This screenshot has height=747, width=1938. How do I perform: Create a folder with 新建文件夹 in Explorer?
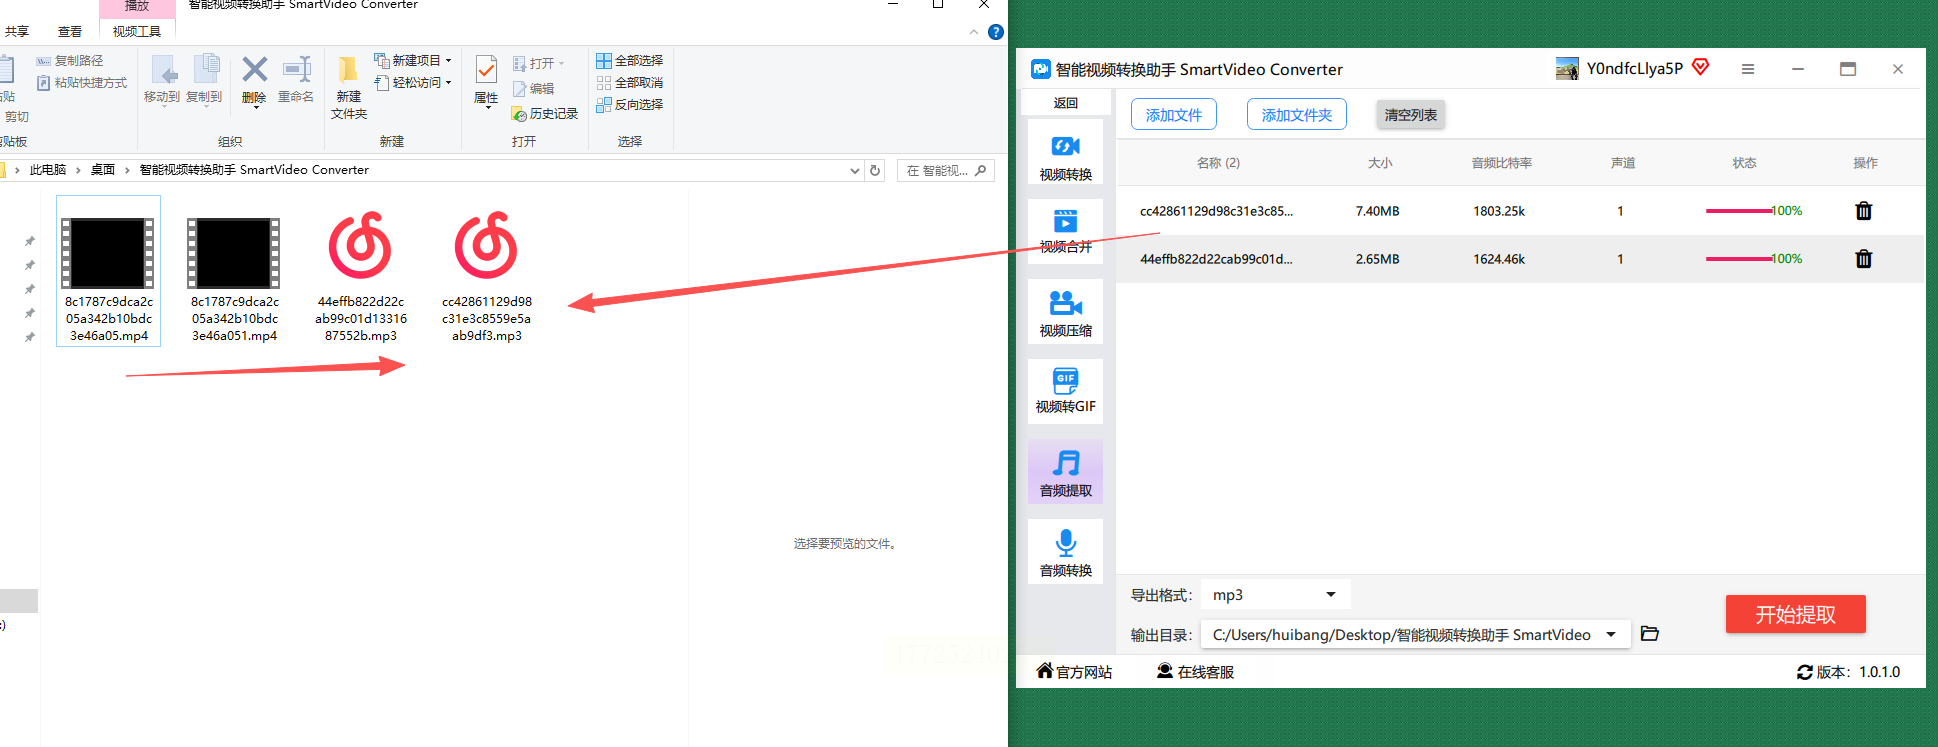pos(349,88)
